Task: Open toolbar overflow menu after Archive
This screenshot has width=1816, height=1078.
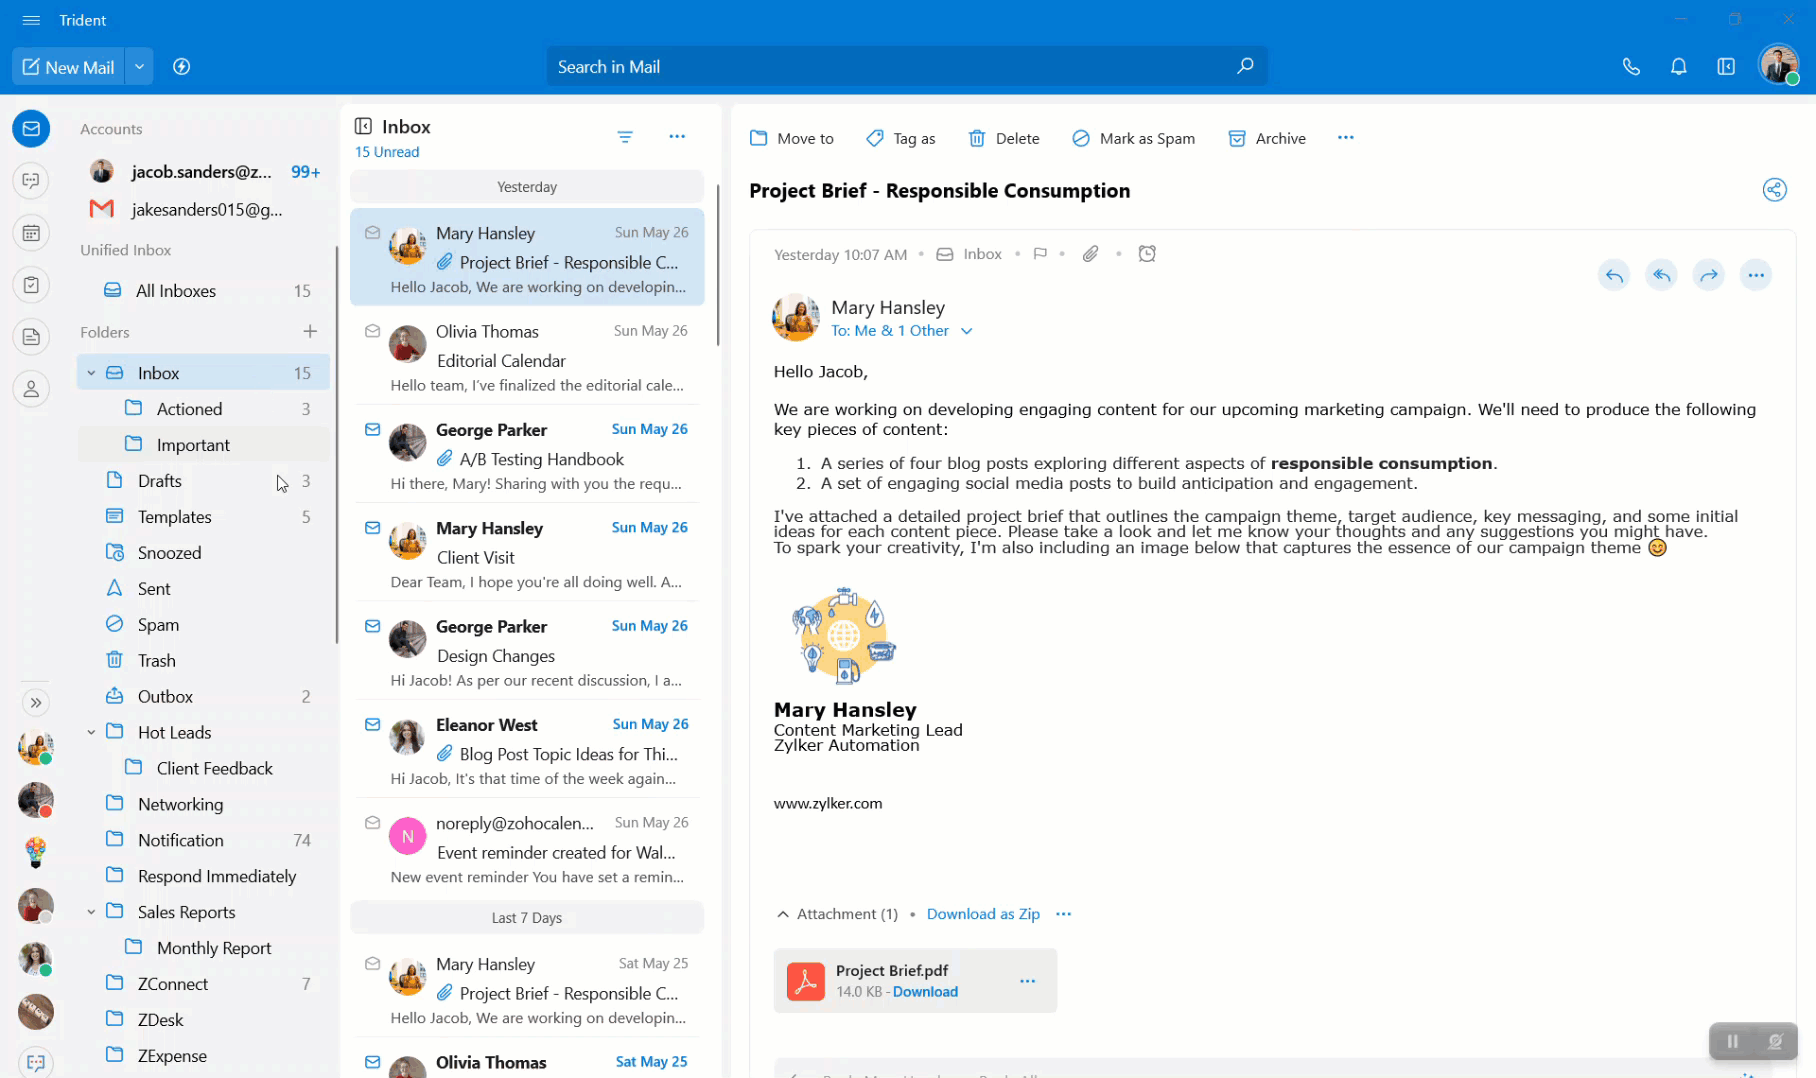Action: tap(1345, 138)
